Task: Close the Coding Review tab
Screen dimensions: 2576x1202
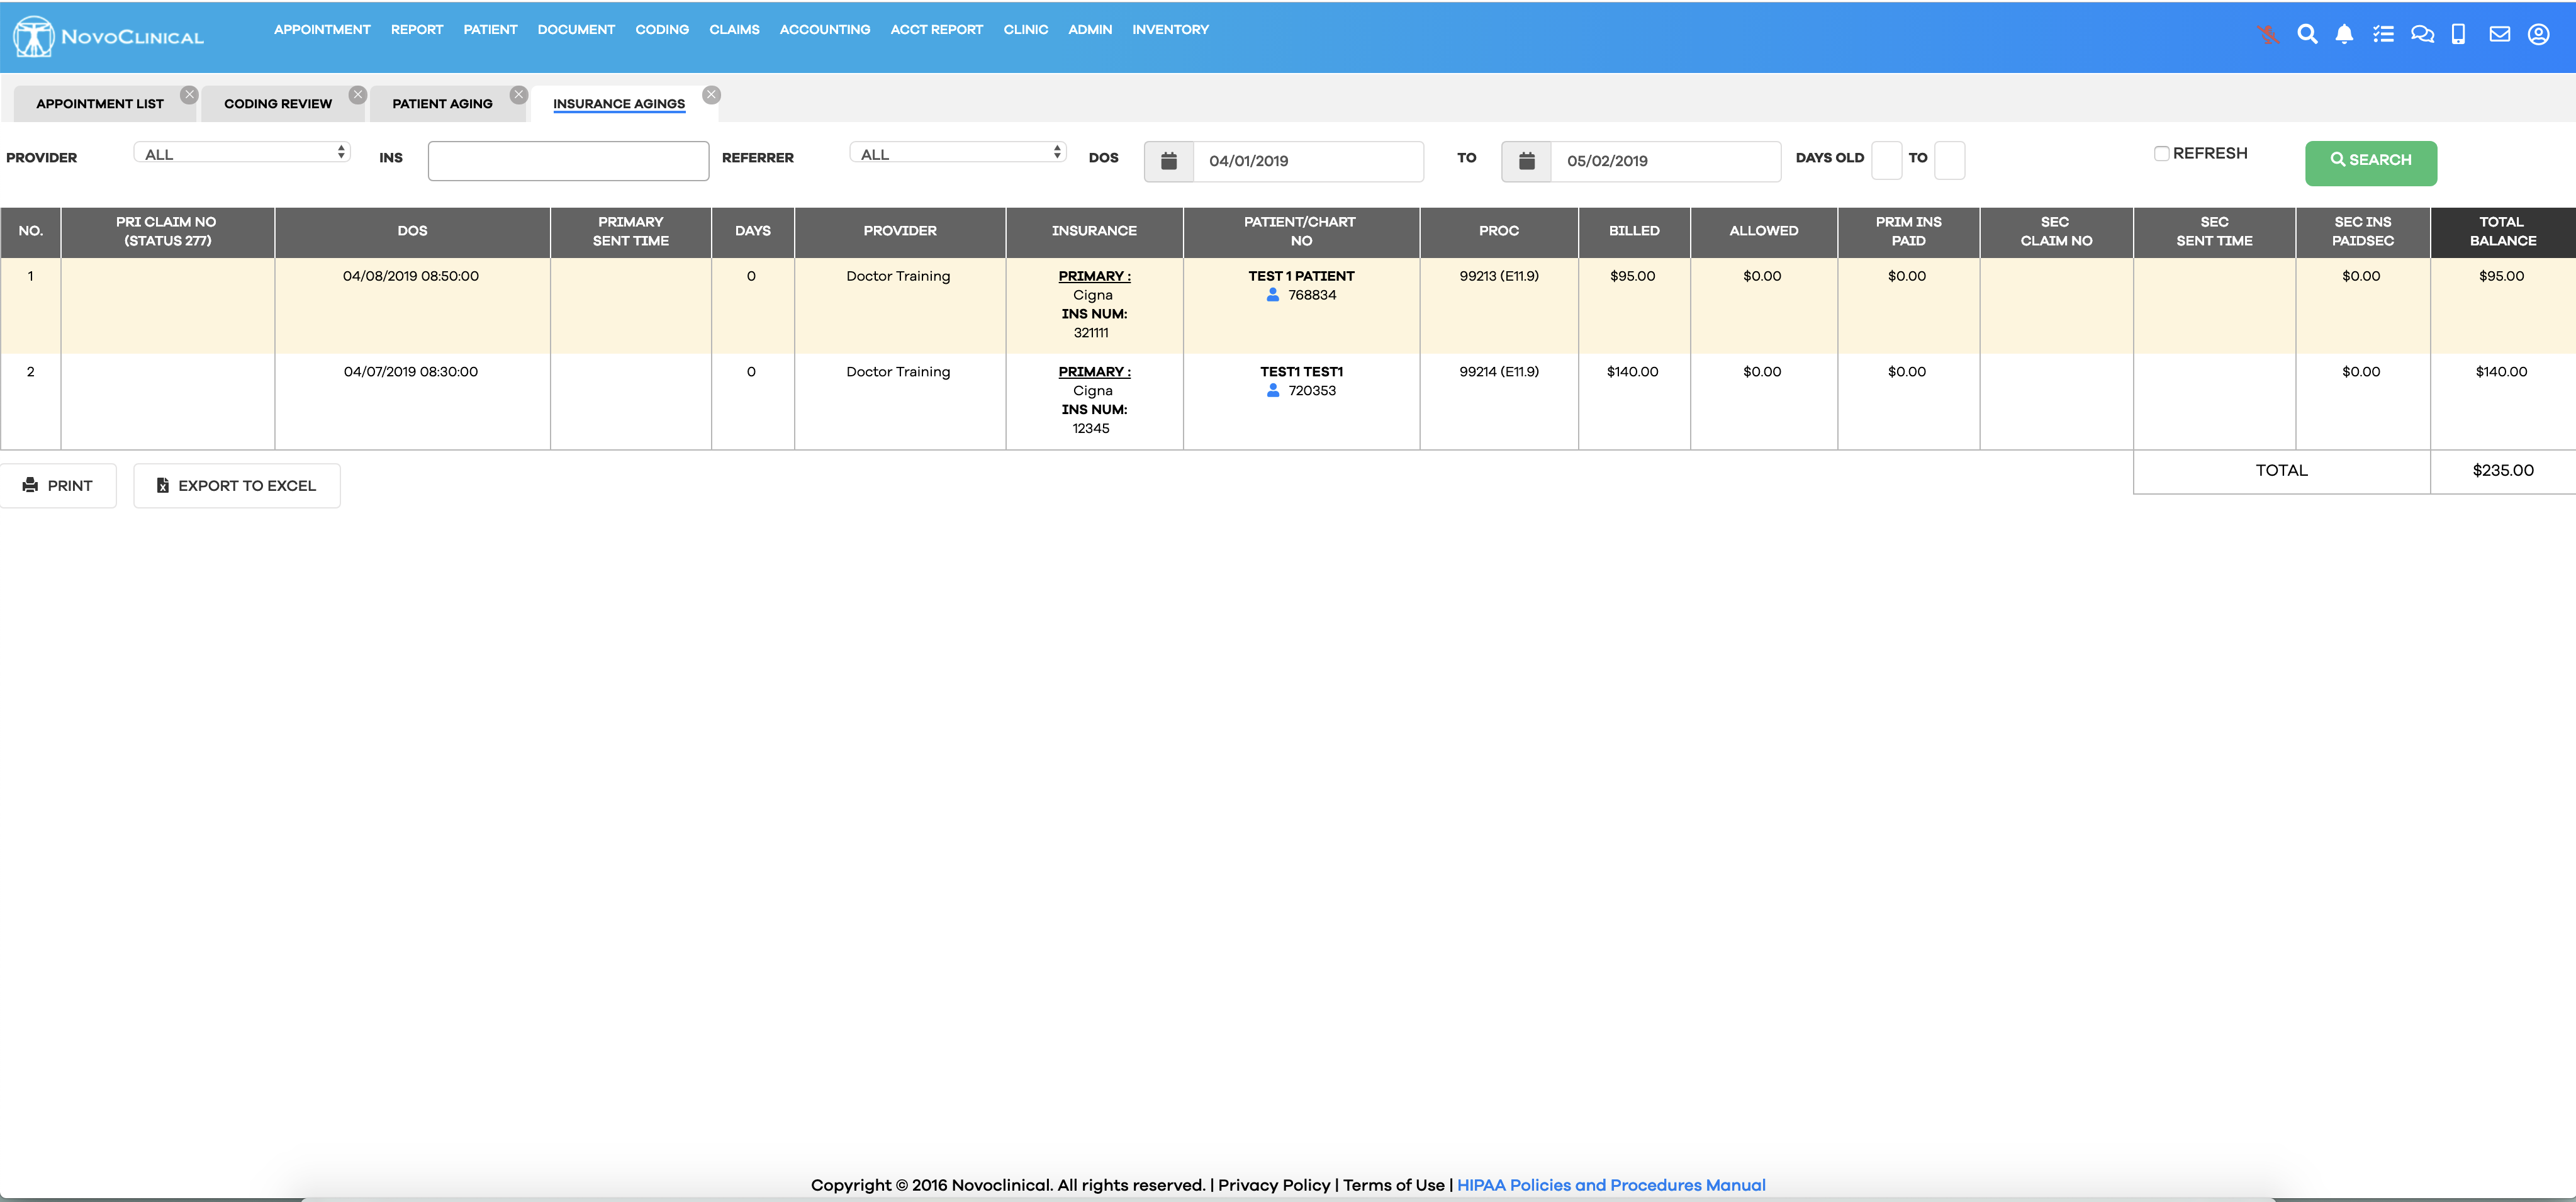Action: point(357,94)
